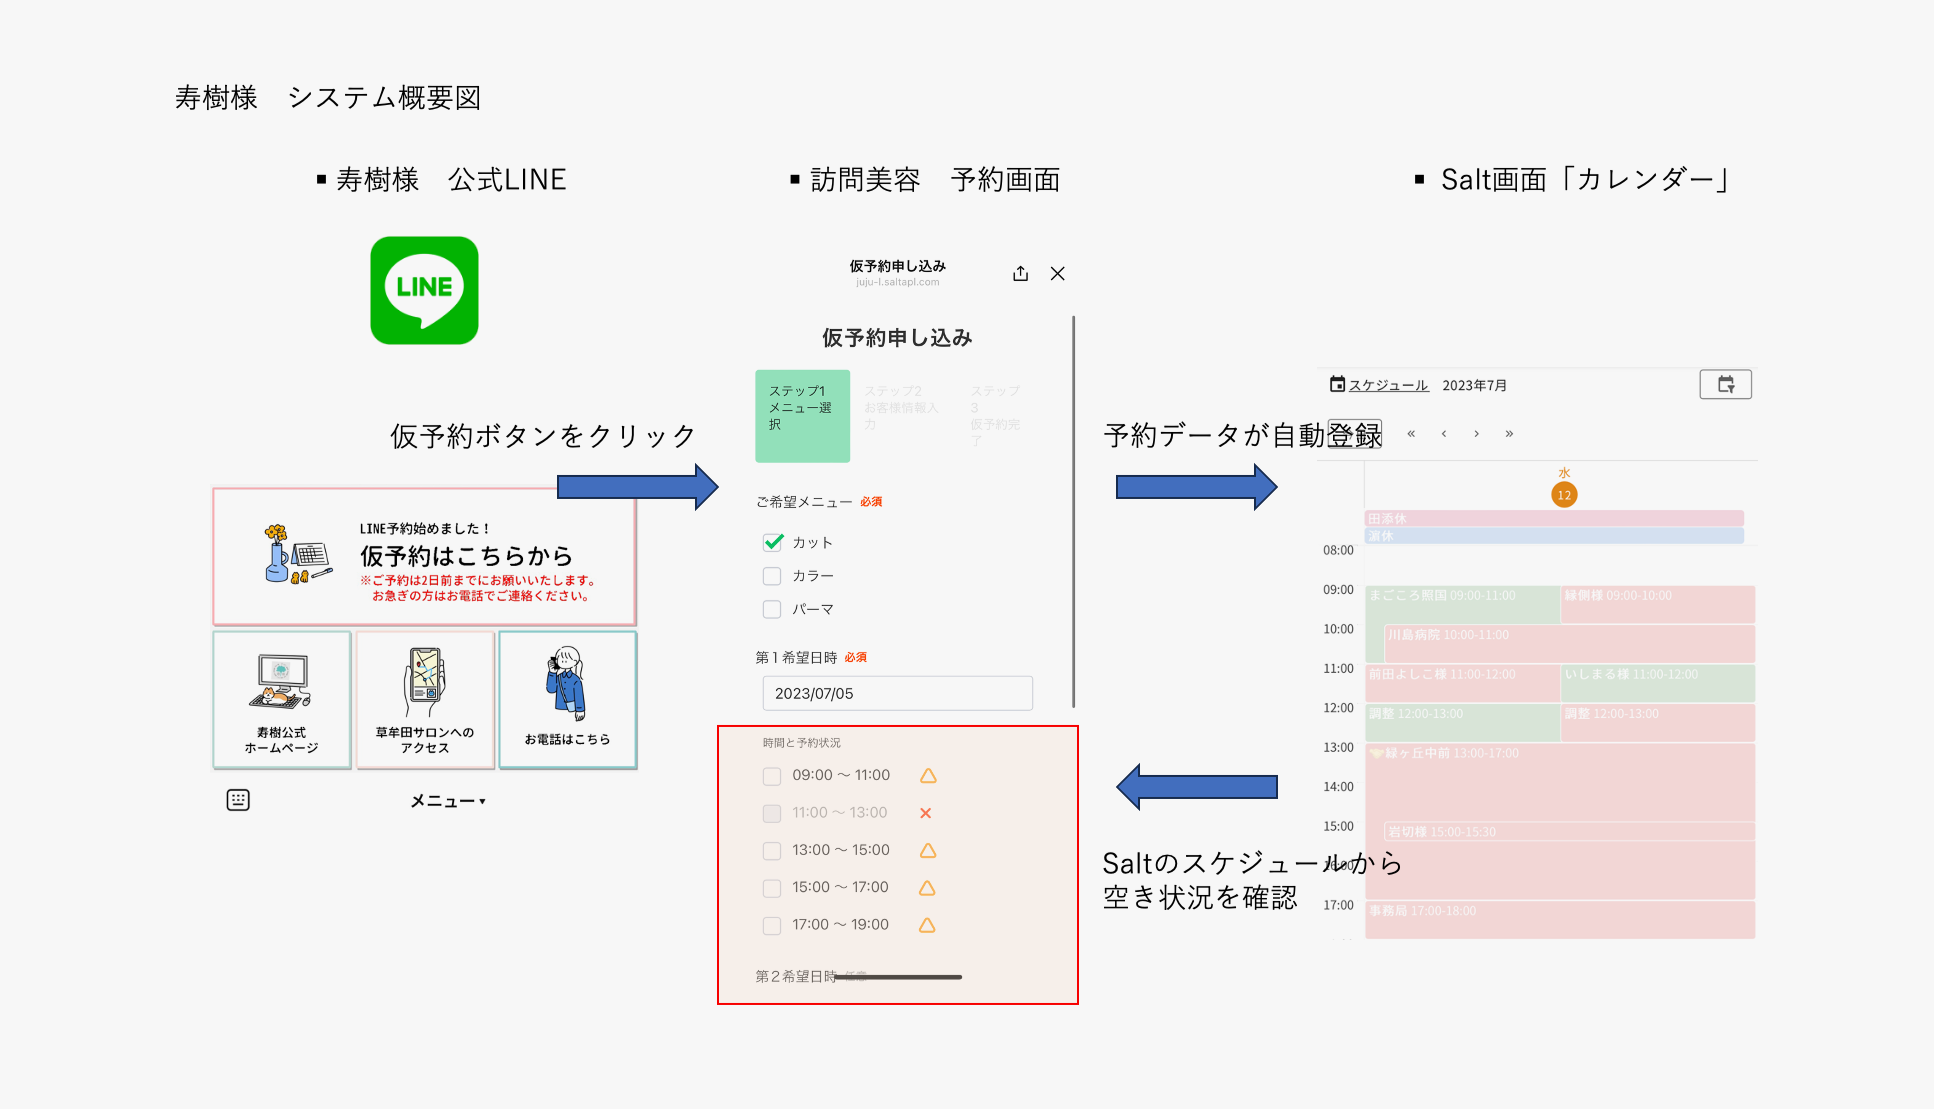Click the triangle availability mark for 15:00 ~ 17:00
The image size is (1934, 1109).
(x=927, y=887)
